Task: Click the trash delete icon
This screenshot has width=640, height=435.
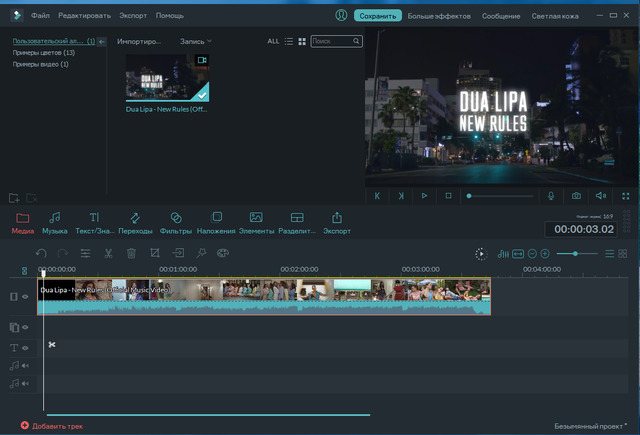Action: click(x=131, y=254)
